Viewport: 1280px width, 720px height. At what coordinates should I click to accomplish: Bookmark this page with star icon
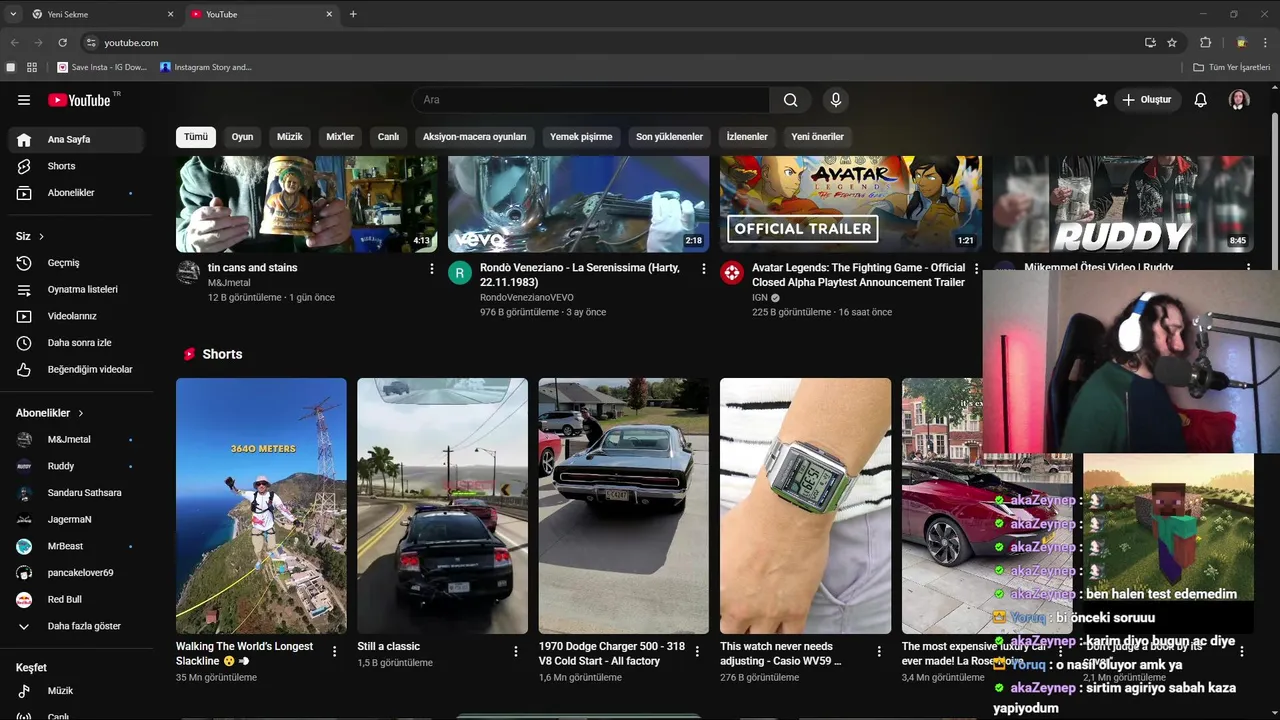click(1172, 43)
